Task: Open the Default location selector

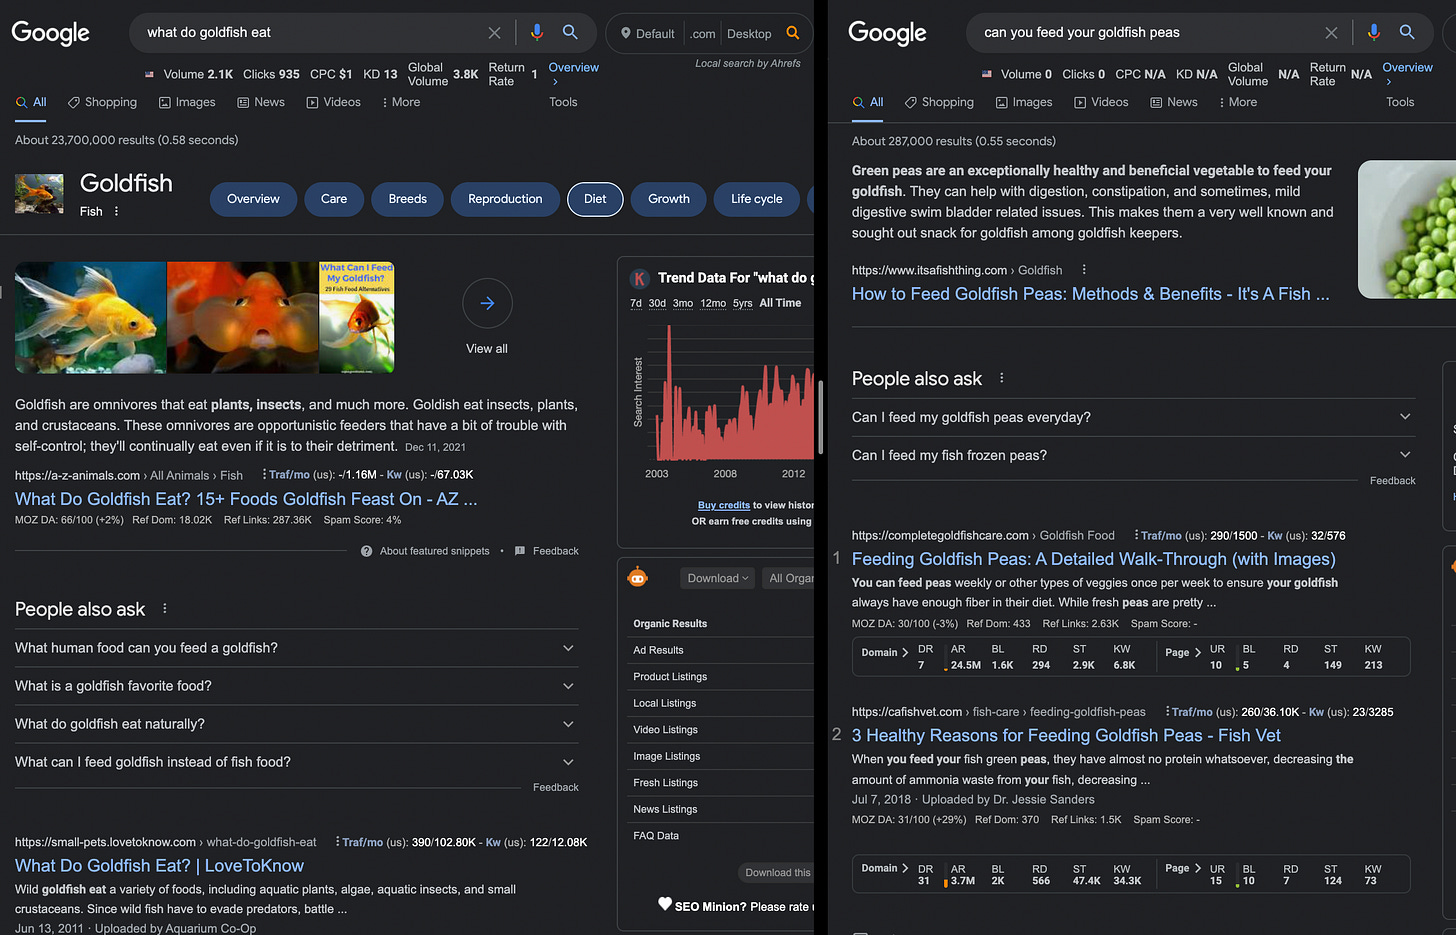Action: point(648,34)
